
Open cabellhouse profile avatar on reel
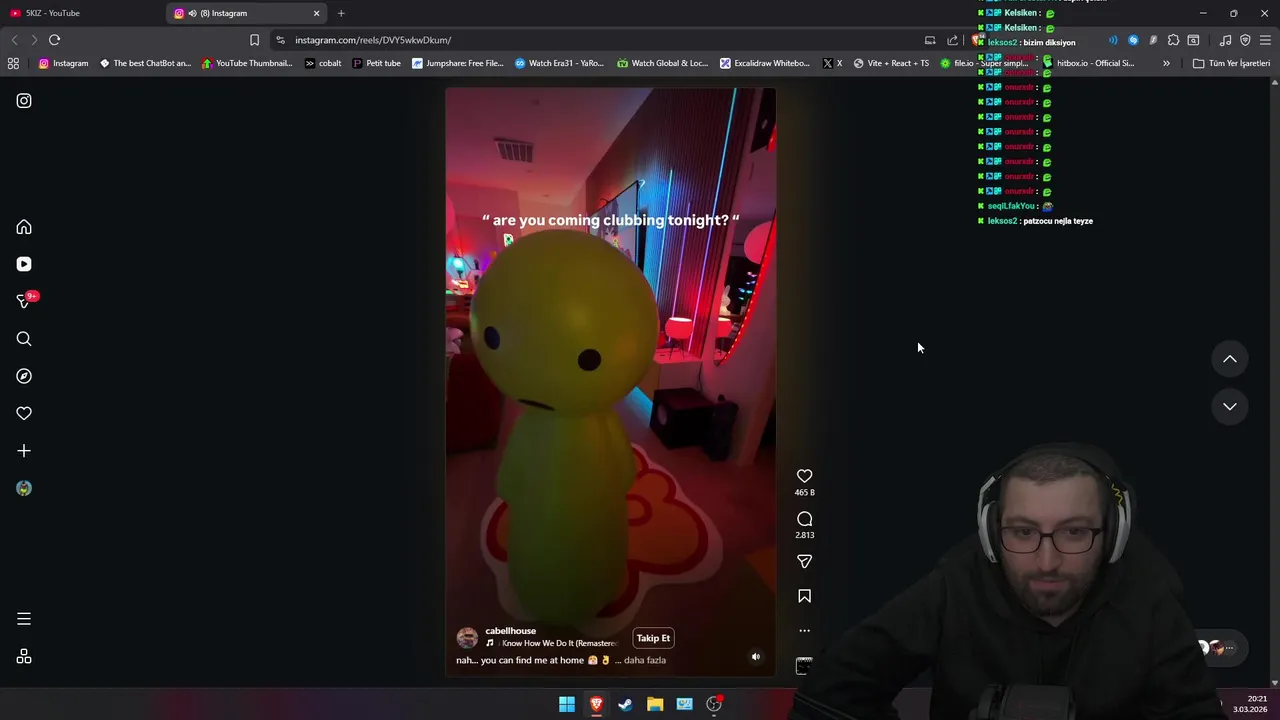tap(467, 638)
